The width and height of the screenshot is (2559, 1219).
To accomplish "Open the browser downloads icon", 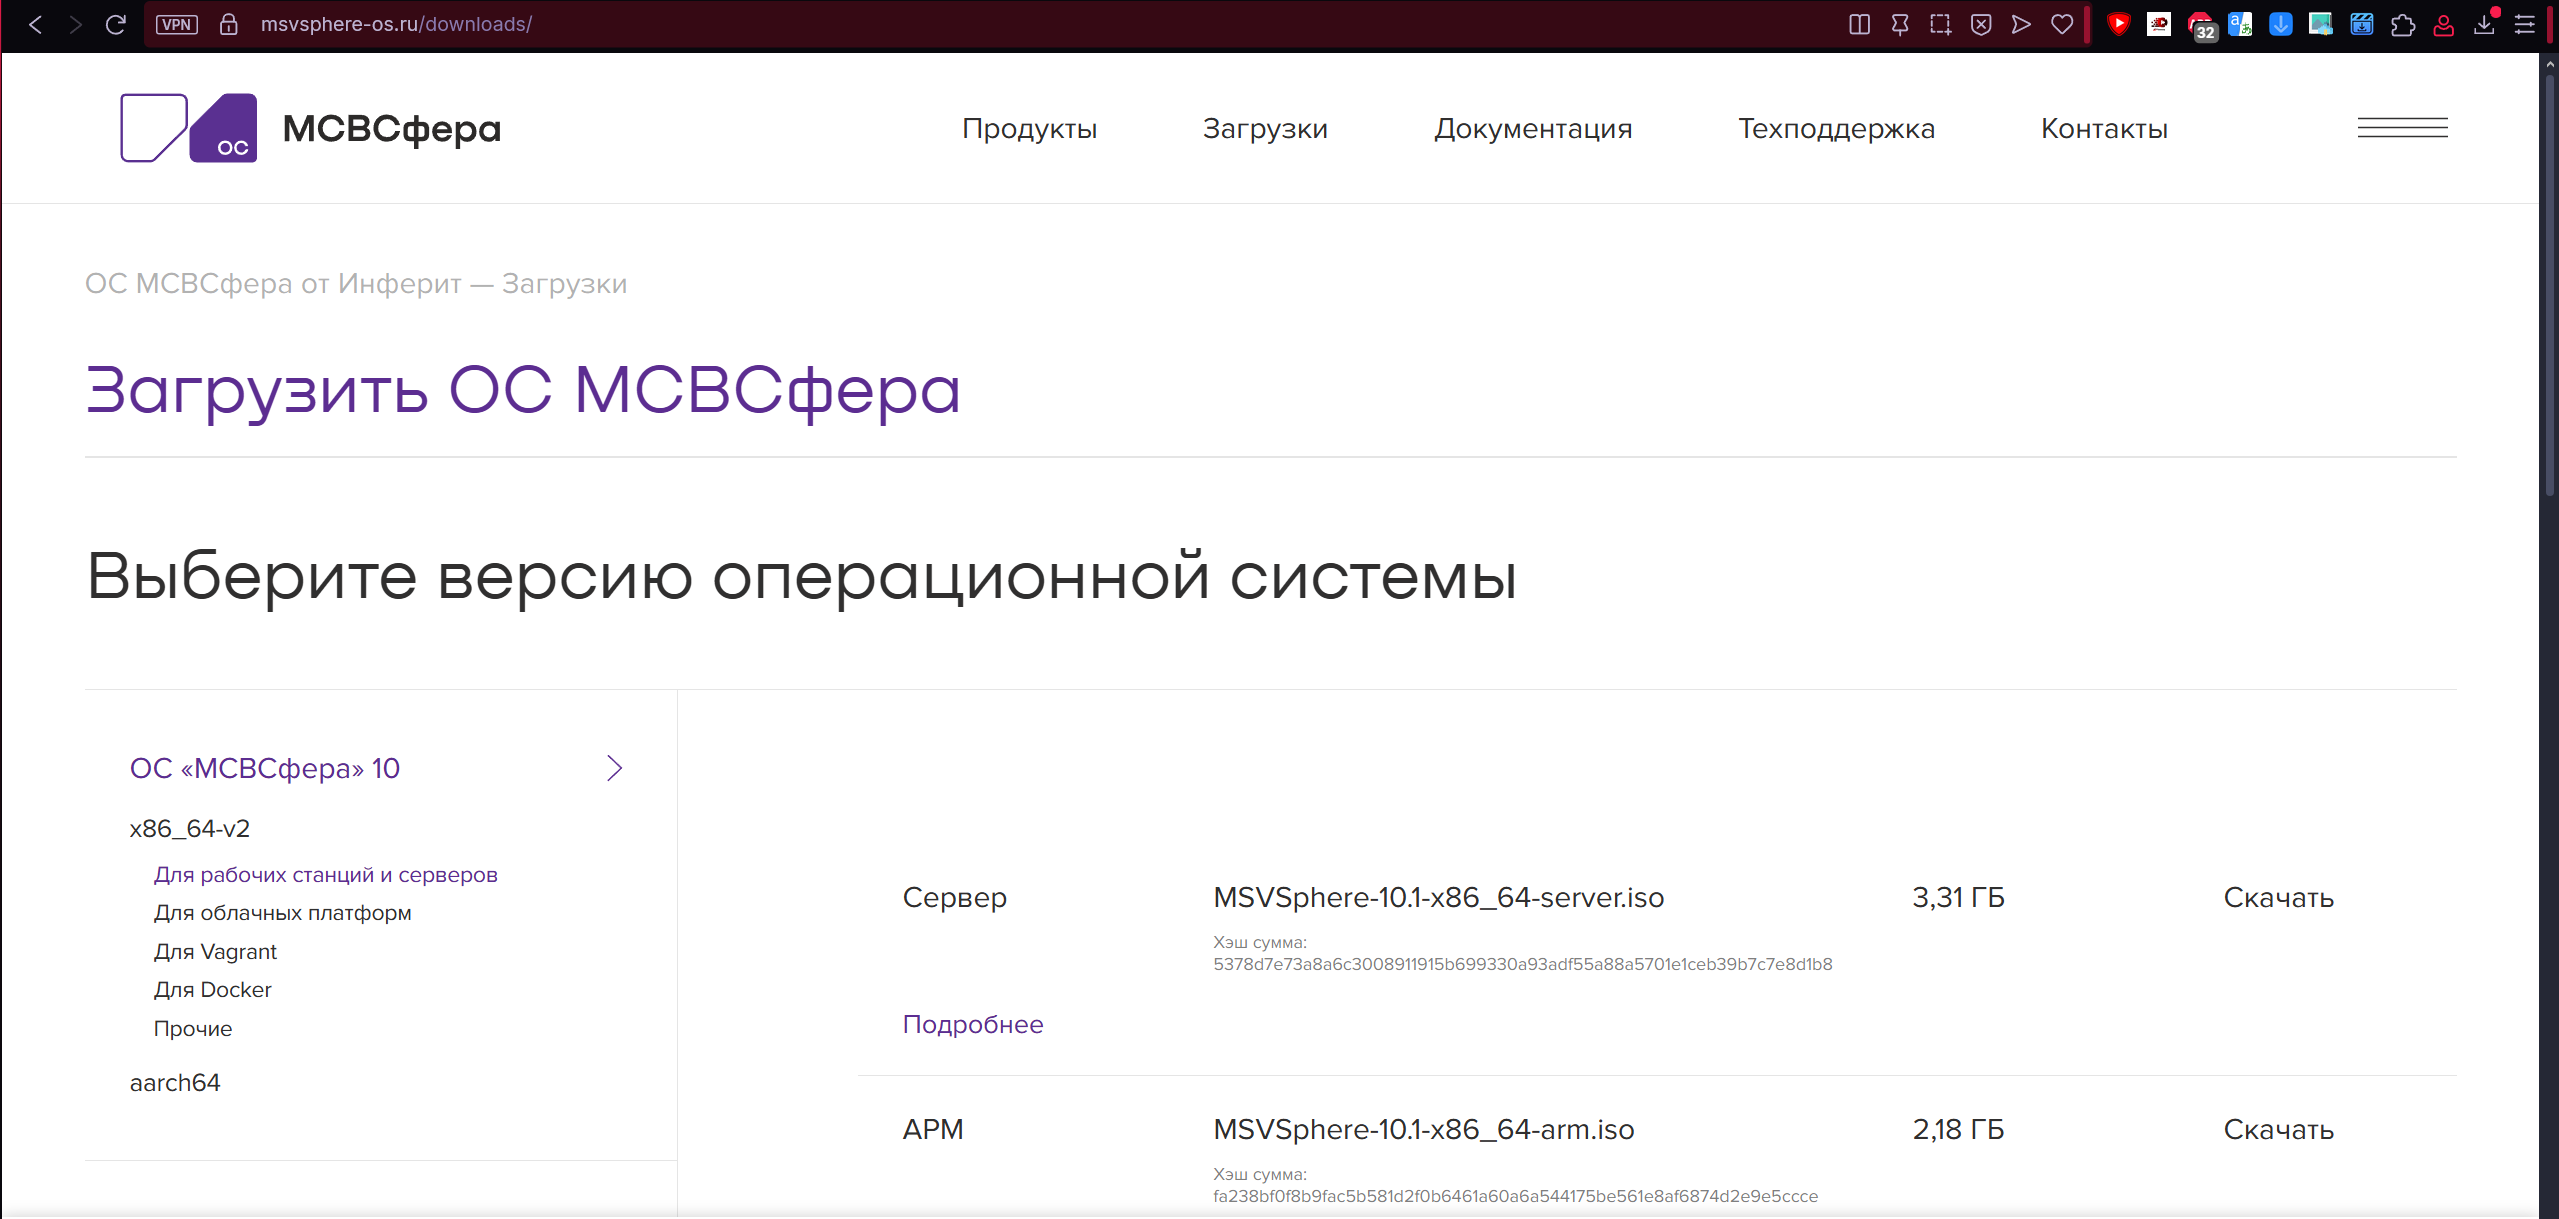I will [2484, 24].
